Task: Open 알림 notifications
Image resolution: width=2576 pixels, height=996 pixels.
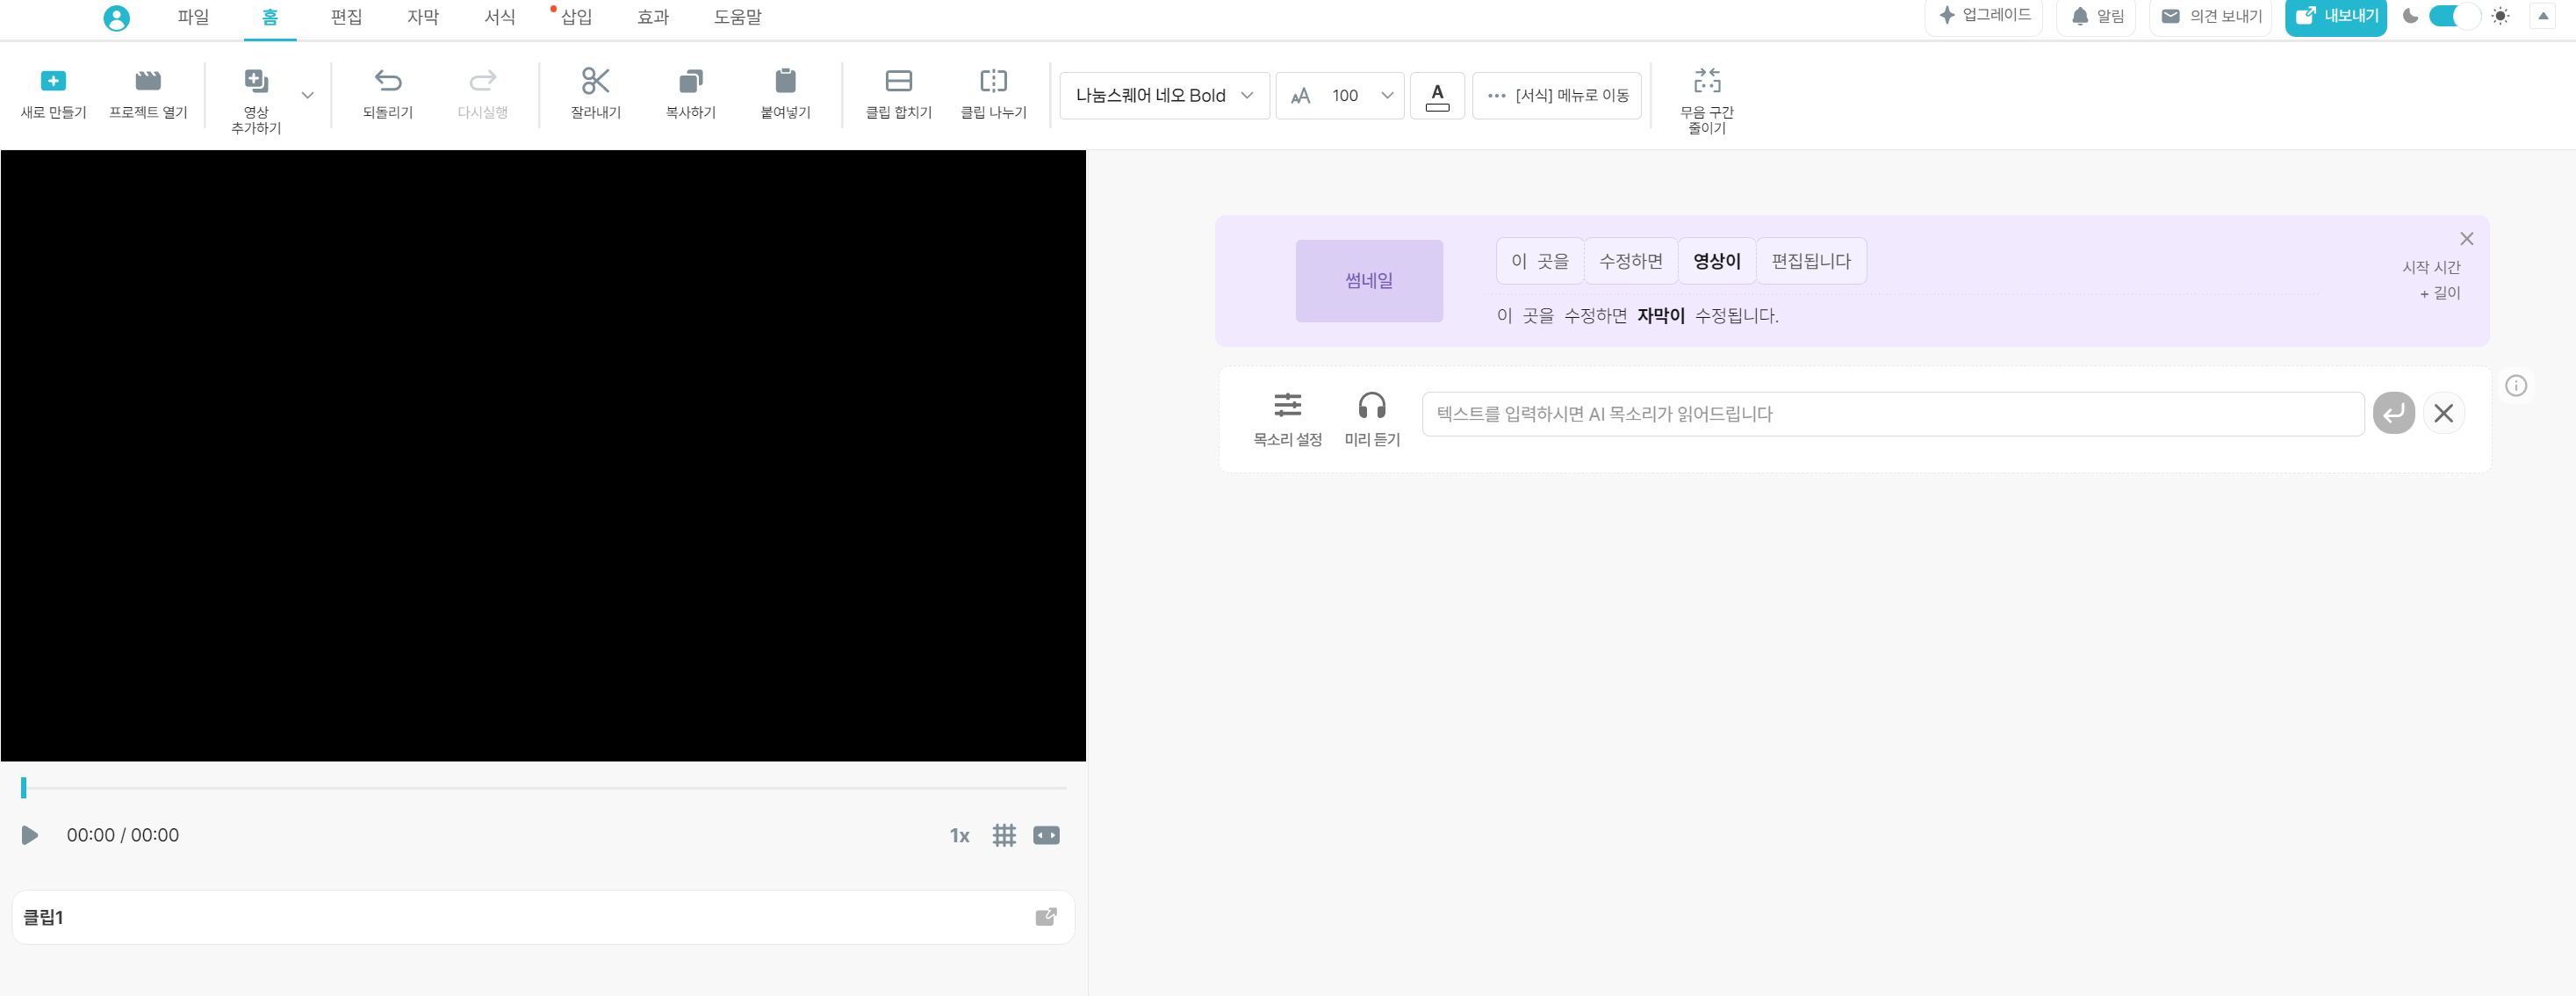Action: pyautogui.click(x=2096, y=16)
